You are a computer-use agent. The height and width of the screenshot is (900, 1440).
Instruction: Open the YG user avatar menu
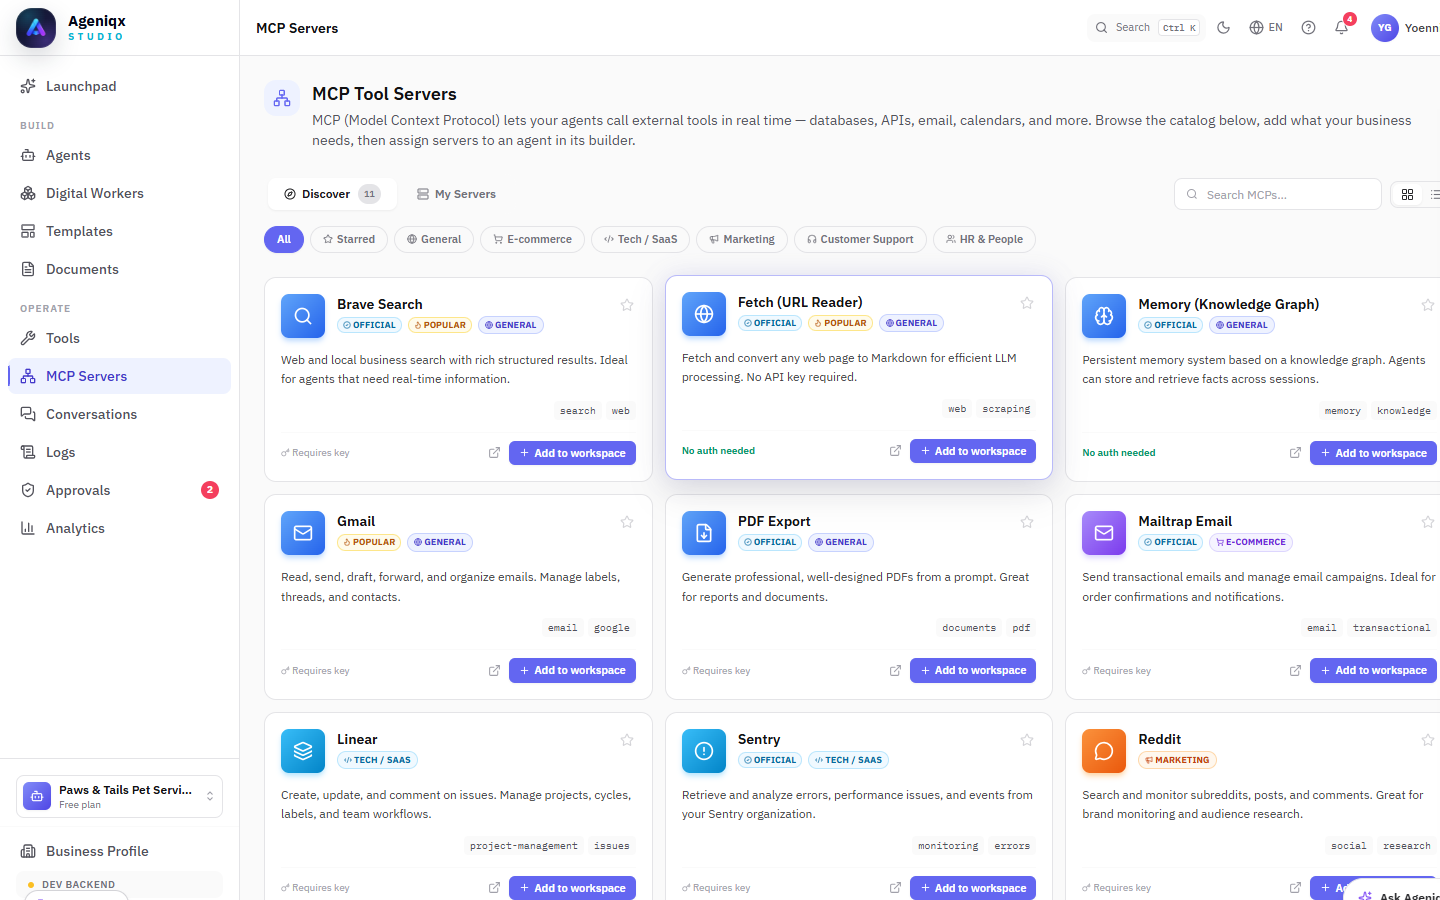(x=1384, y=28)
